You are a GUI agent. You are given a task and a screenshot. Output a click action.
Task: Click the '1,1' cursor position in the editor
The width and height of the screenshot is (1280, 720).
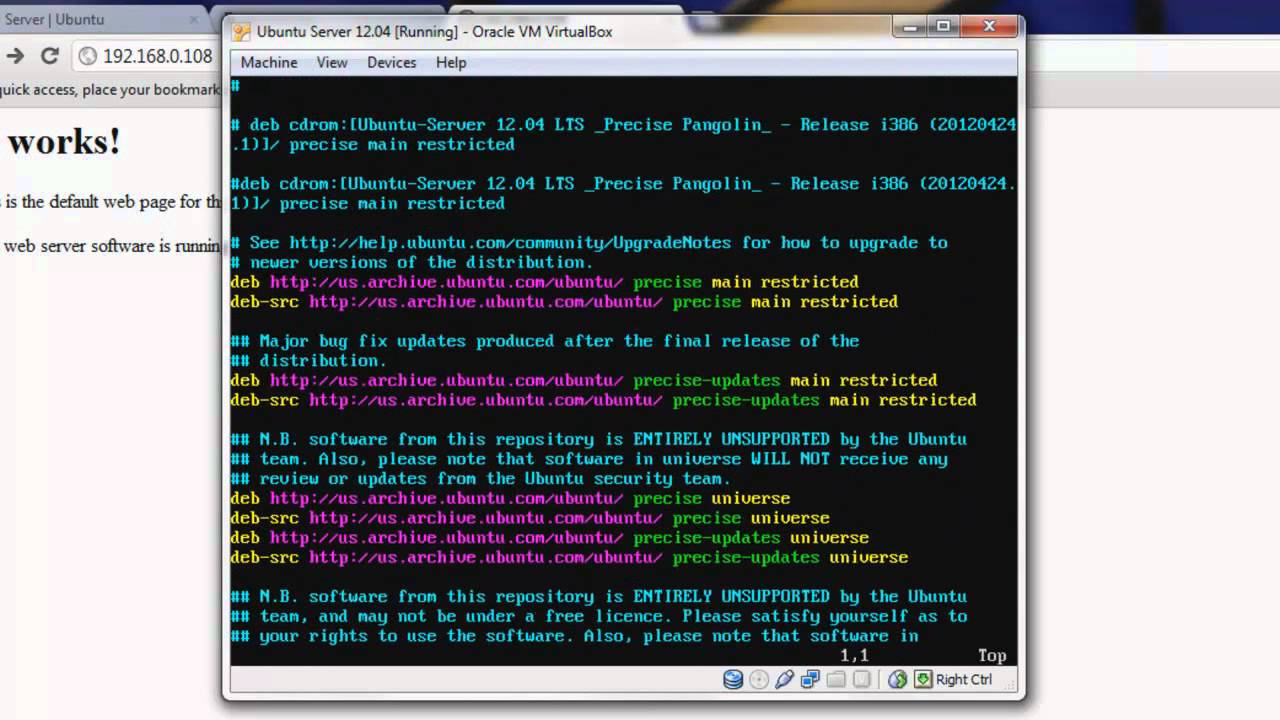coord(854,655)
